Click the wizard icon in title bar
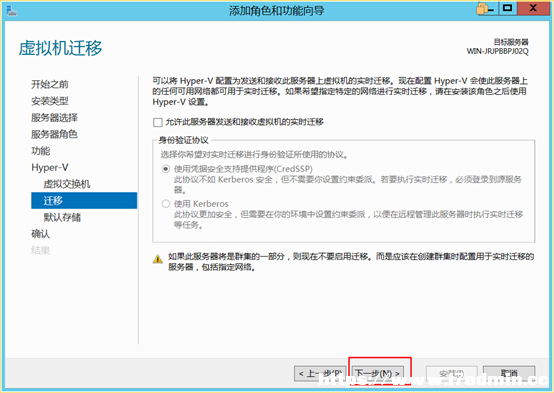The height and width of the screenshot is (393, 554). click(11, 10)
